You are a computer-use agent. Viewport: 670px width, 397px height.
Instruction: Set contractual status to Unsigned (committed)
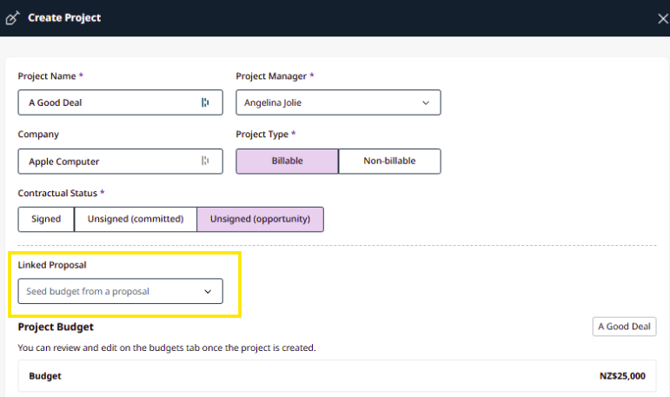pyautogui.click(x=135, y=219)
